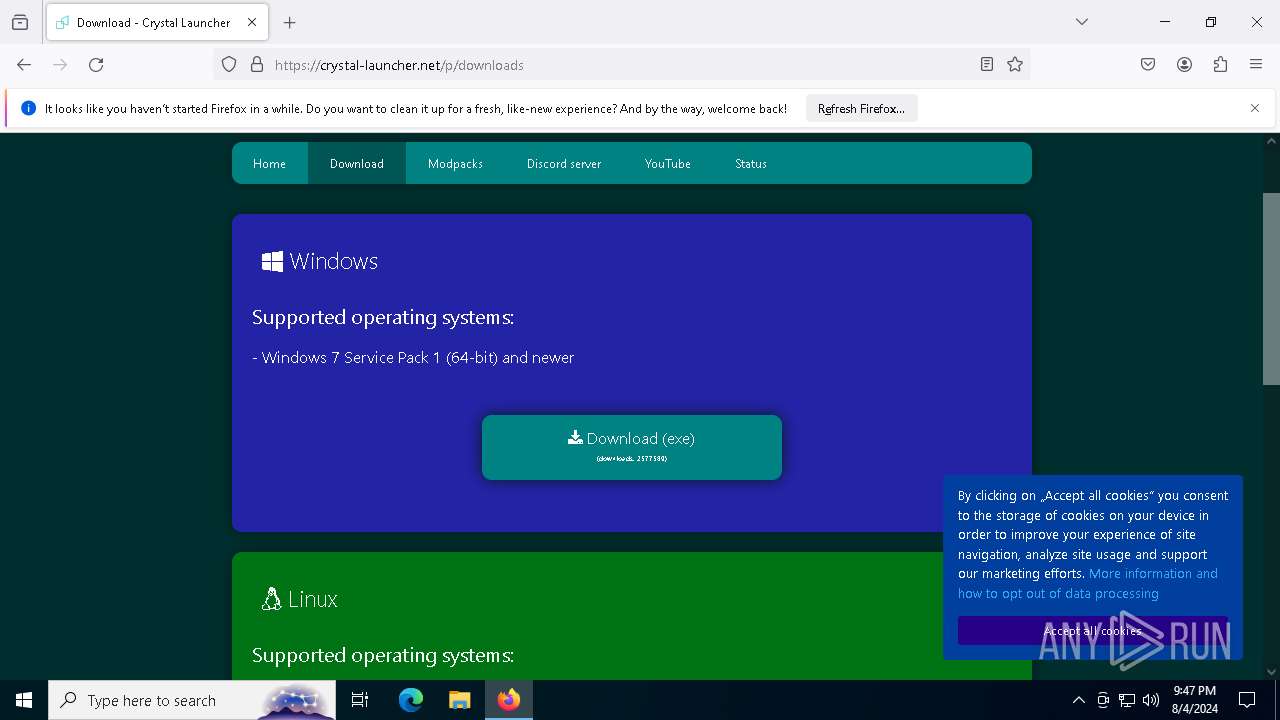Click the Linux heading text
Image resolution: width=1280 pixels, height=720 pixels.
(313, 599)
